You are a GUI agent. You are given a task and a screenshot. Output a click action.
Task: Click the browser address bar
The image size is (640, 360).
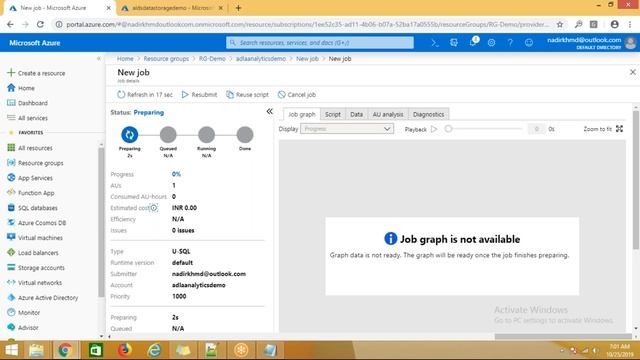coord(308,24)
